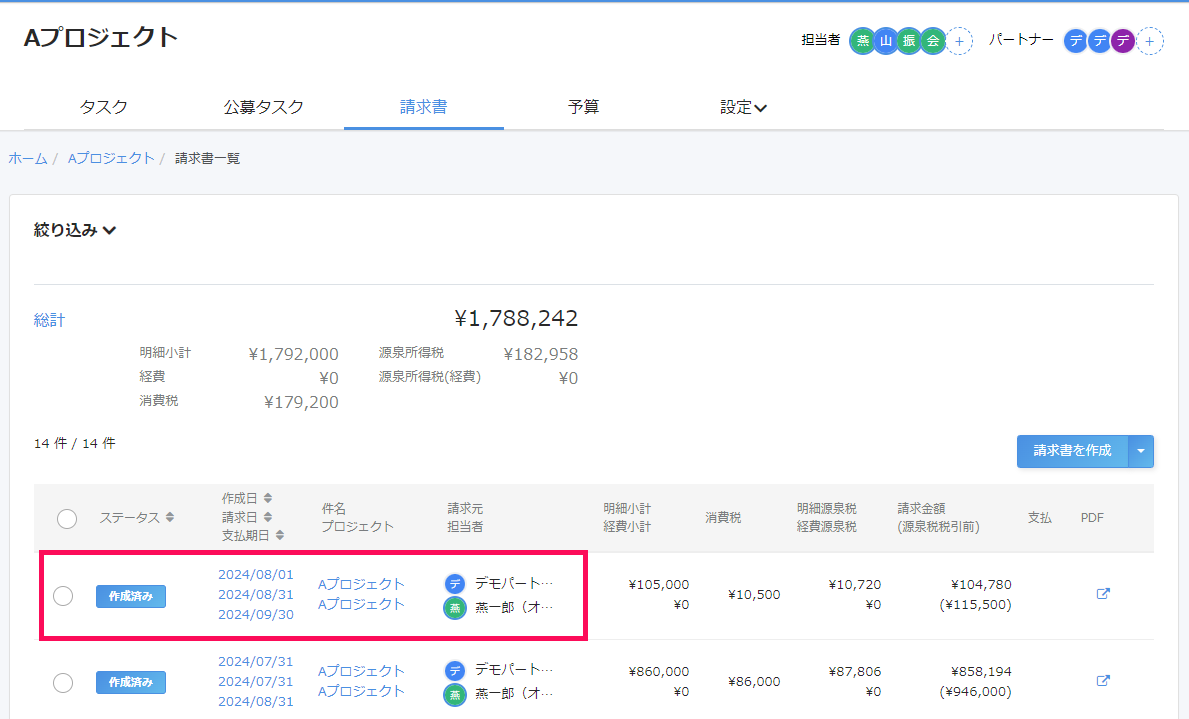The image size is (1189, 719).
Task: Sort invoices by 請求日 arrows
Action: coord(268,517)
